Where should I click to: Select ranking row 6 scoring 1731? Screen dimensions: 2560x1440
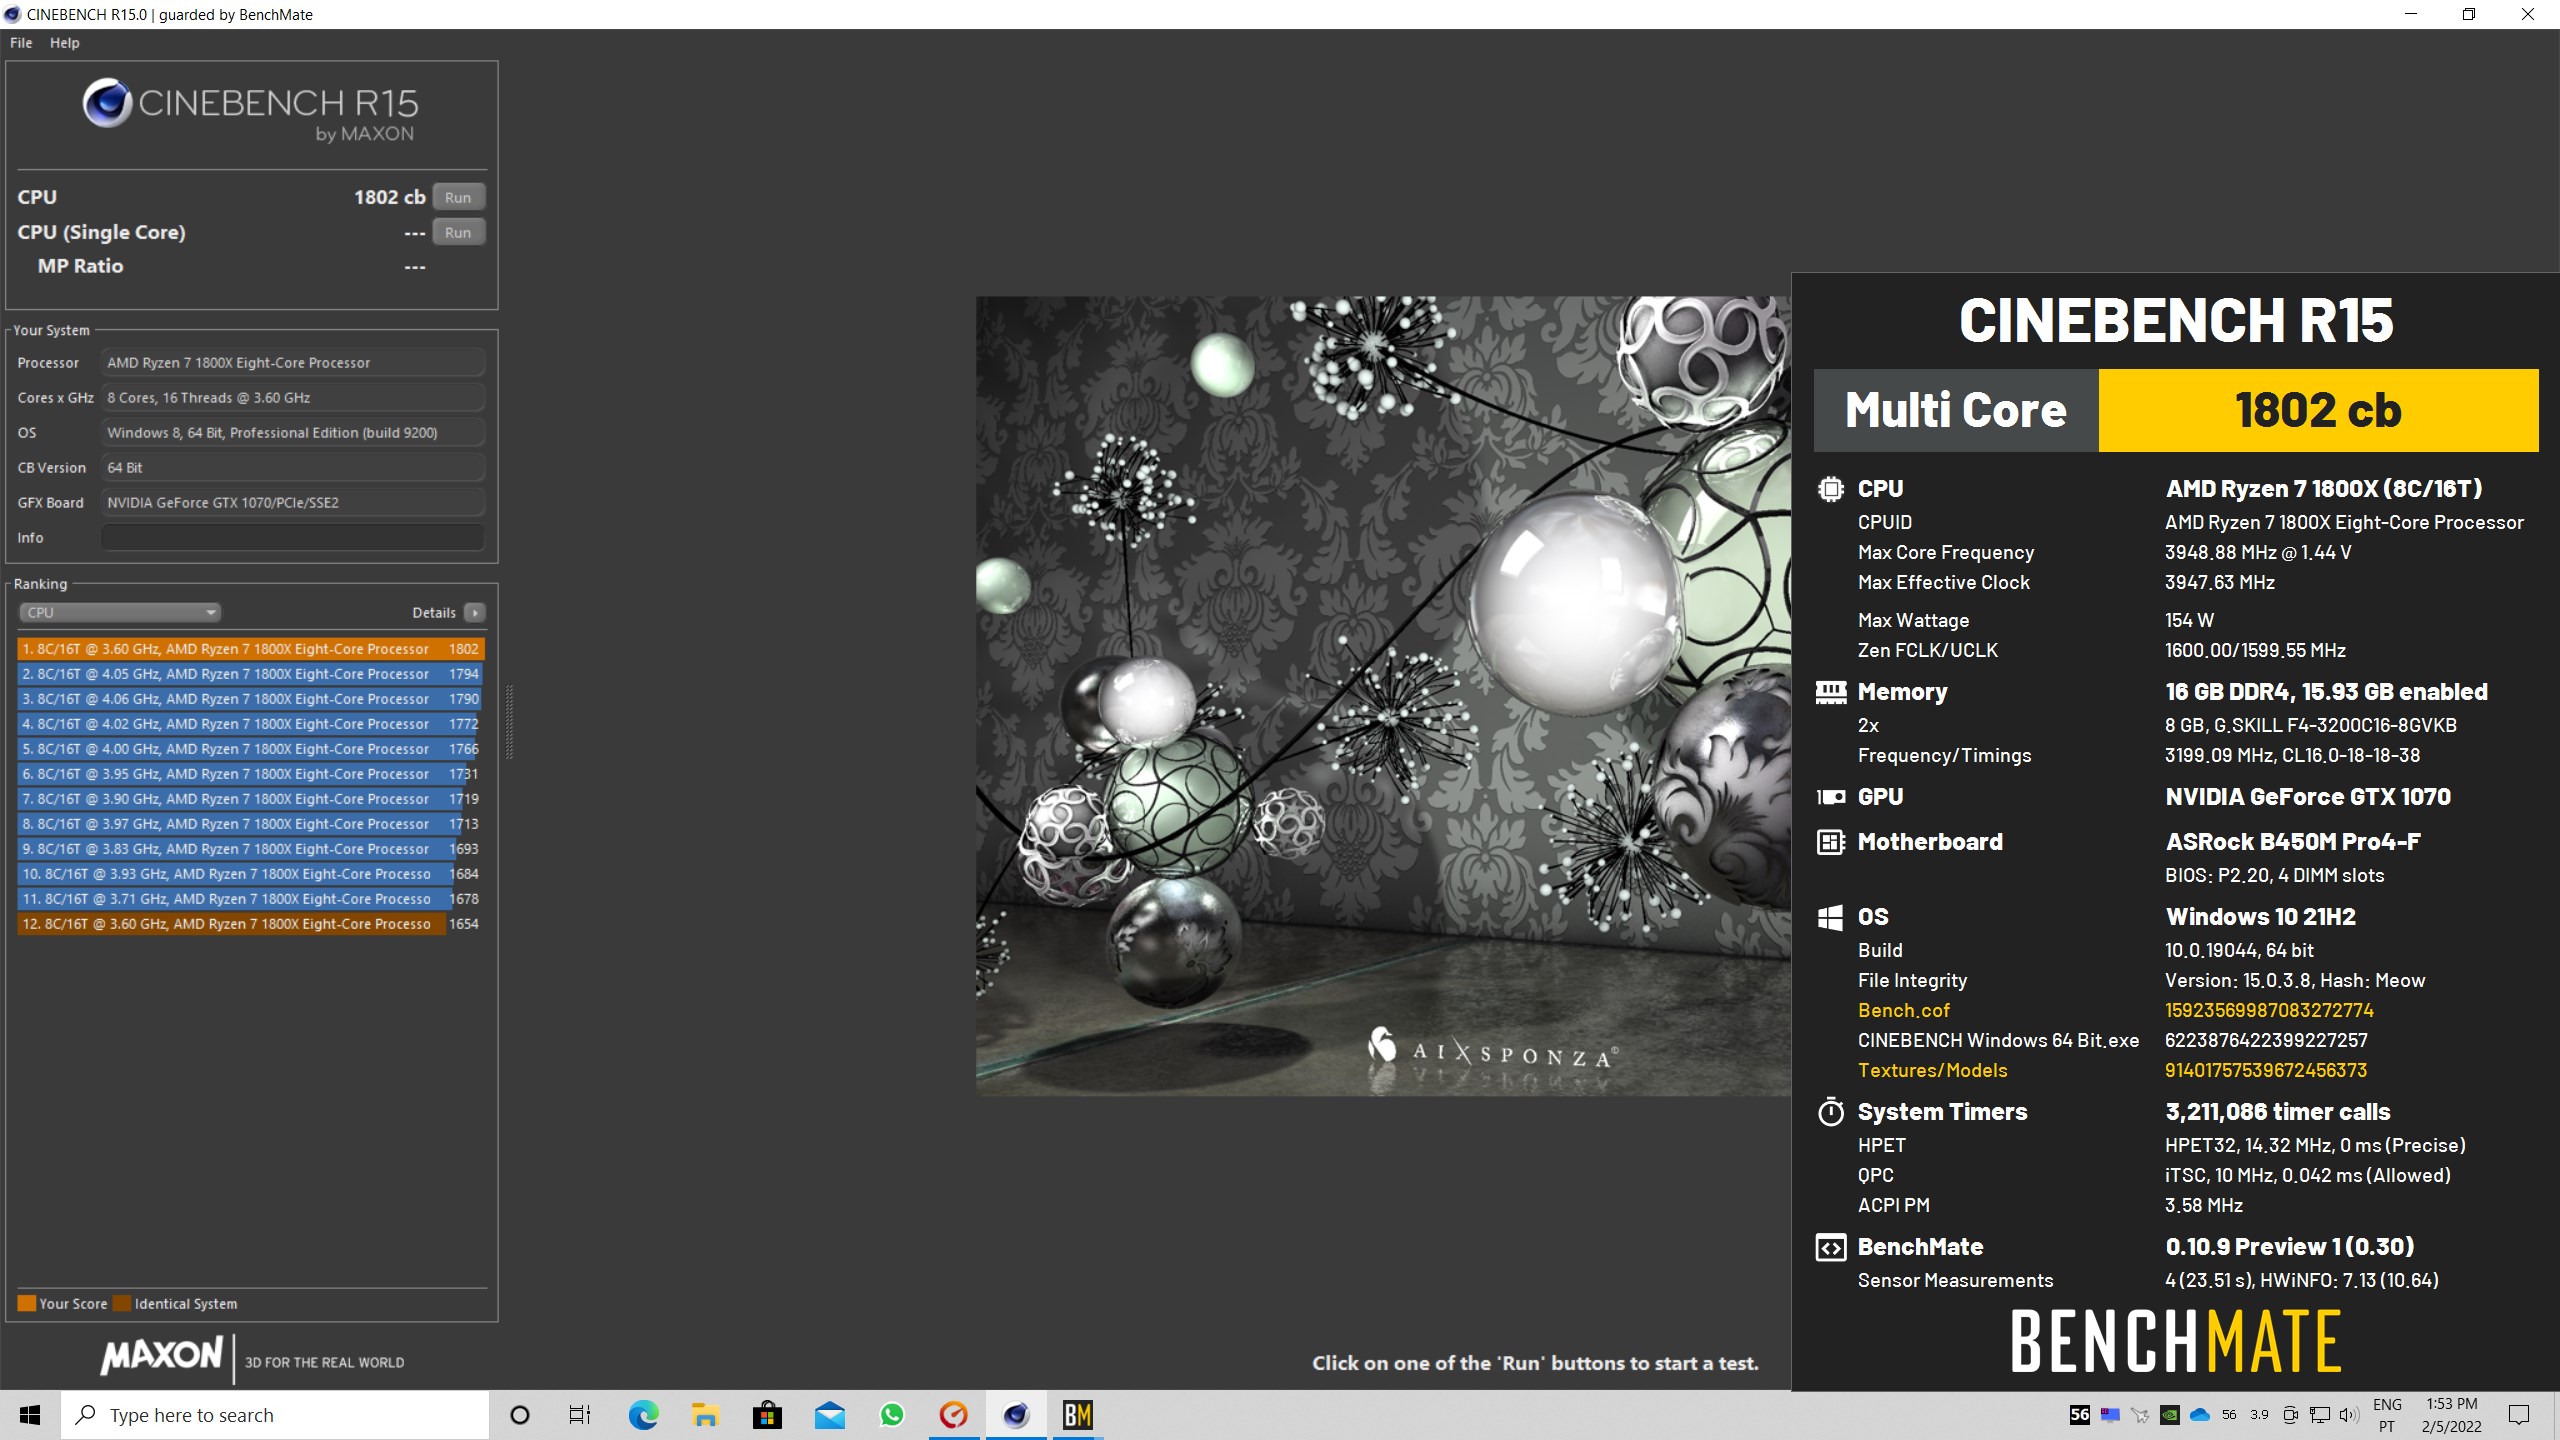(x=250, y=774)
